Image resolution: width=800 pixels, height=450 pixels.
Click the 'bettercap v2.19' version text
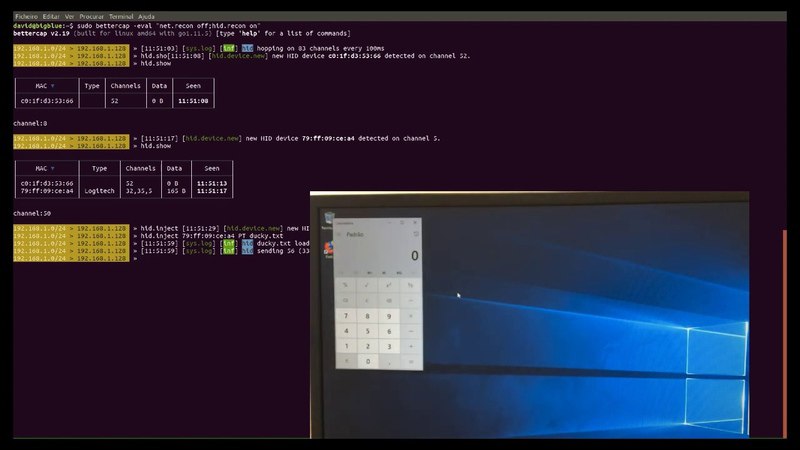pyautogui.click(x=41, y=33)
